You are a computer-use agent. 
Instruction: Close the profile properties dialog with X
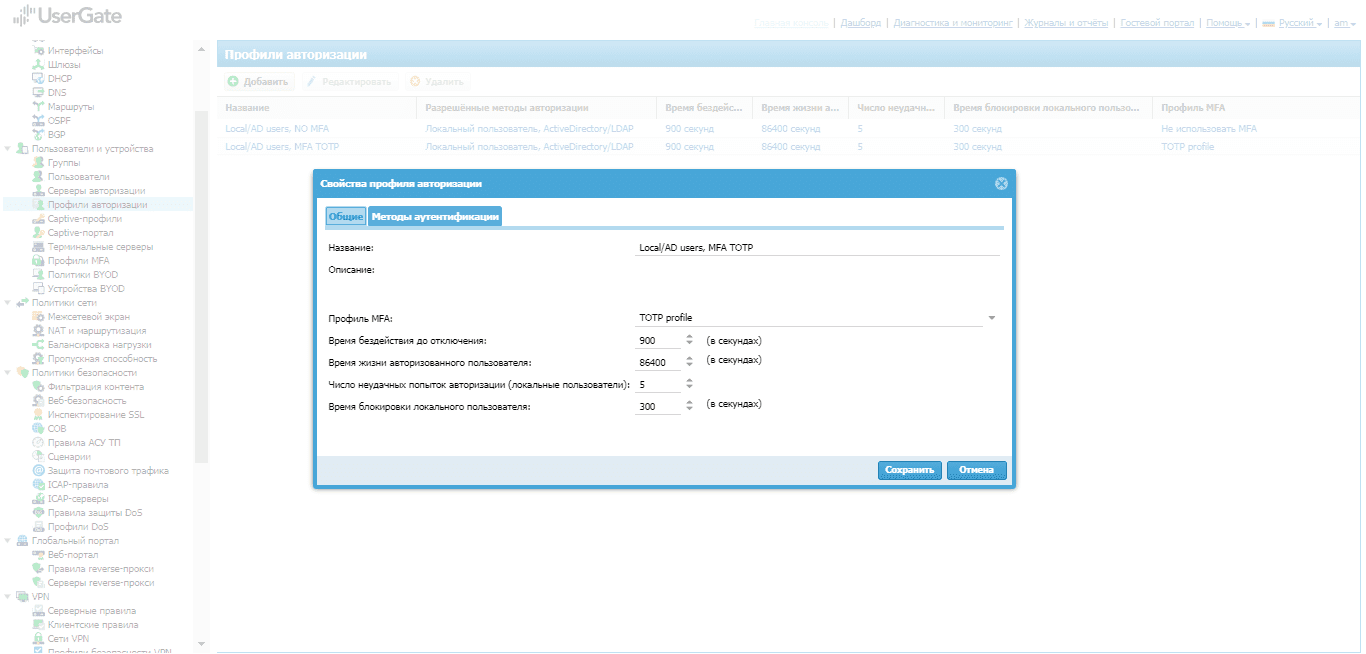tap(1000, 184)
